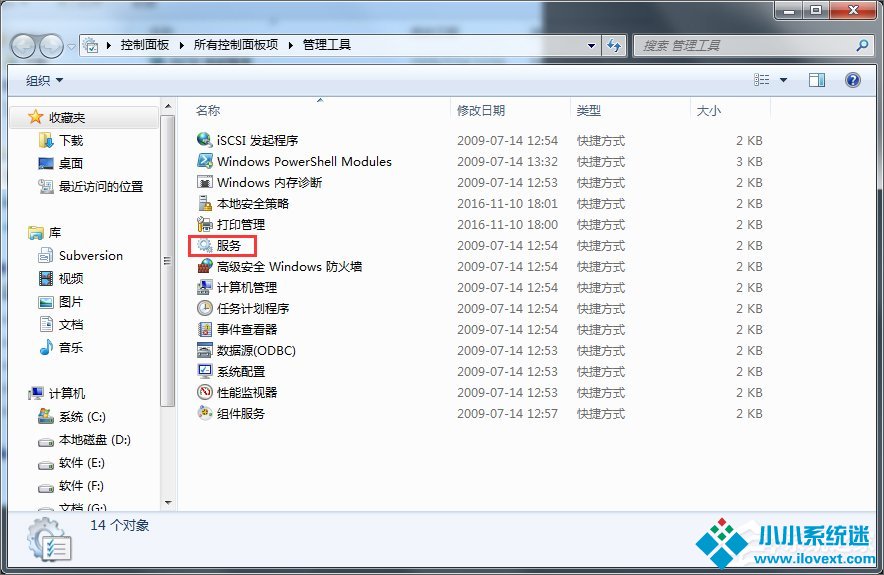This screenshot has height=575, width=884.
Task: Select the 系统配置 icon
Action: 205,371
